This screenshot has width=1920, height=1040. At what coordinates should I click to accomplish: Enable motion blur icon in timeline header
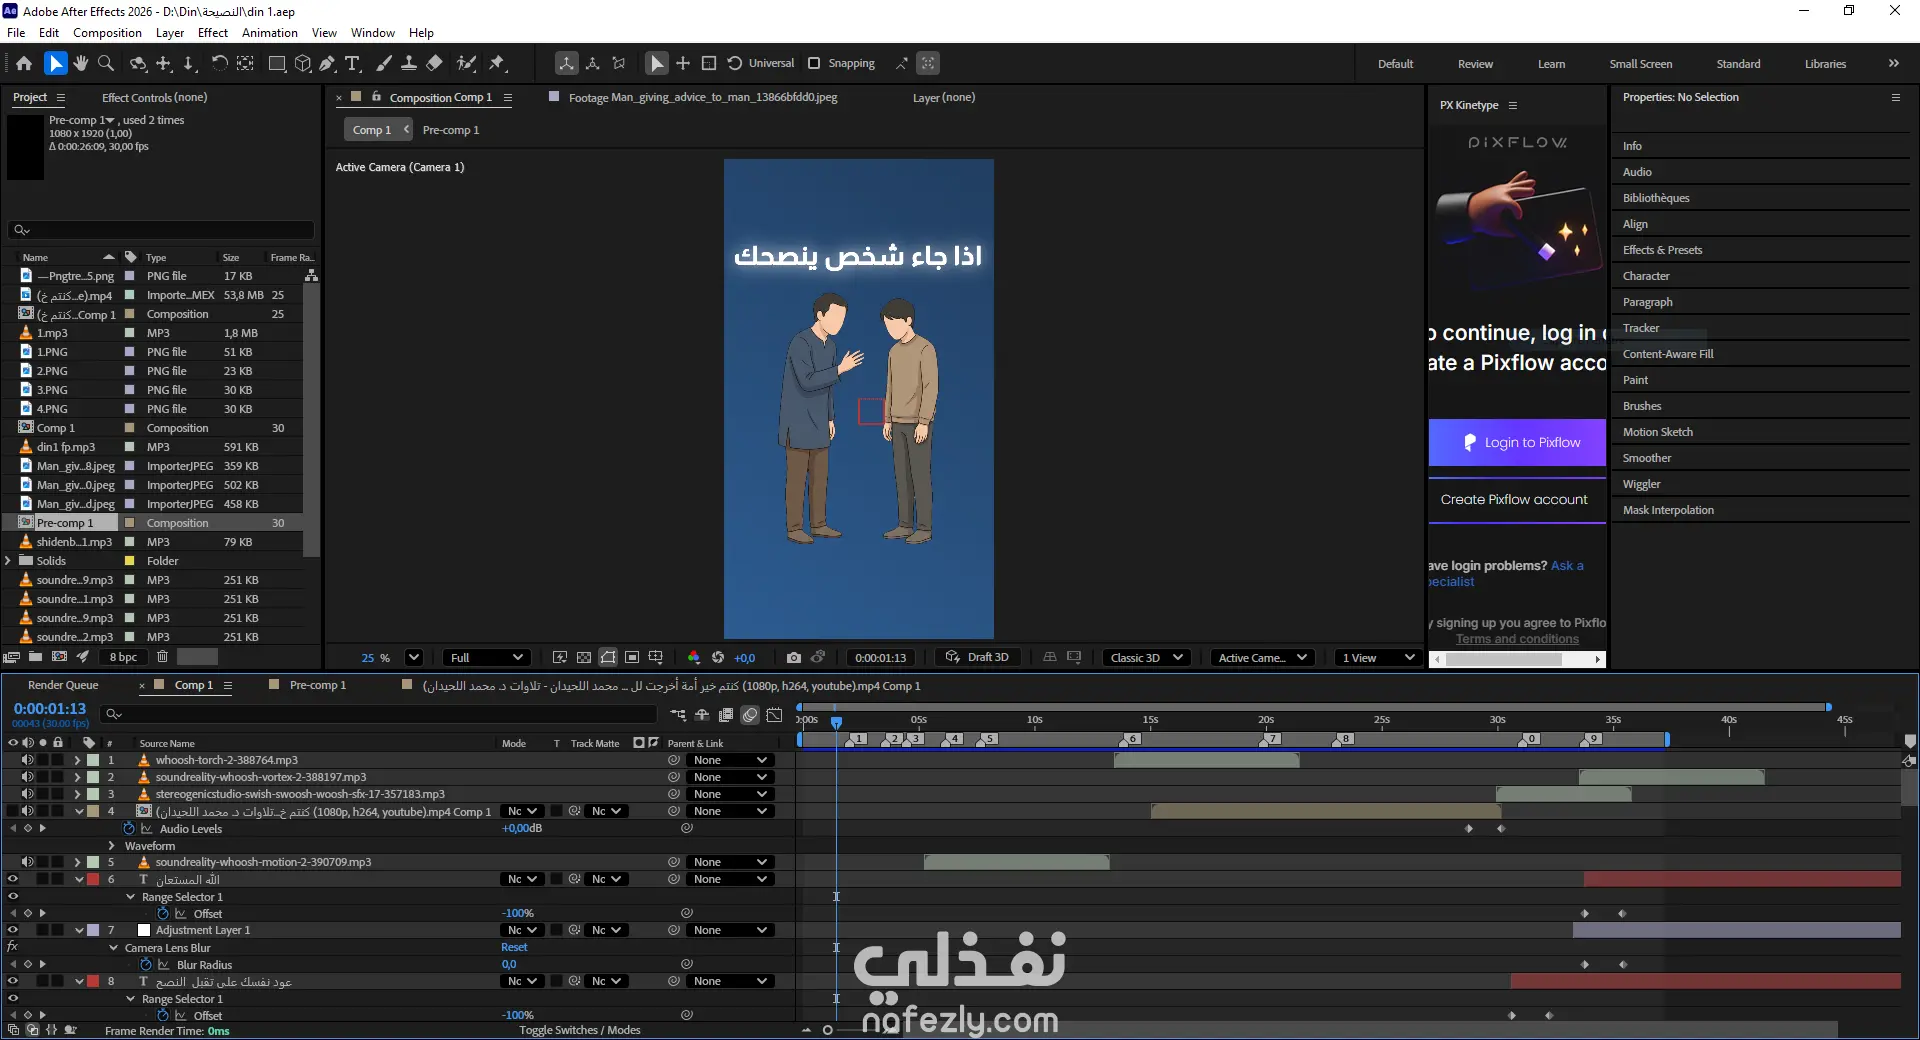point(750,714)
